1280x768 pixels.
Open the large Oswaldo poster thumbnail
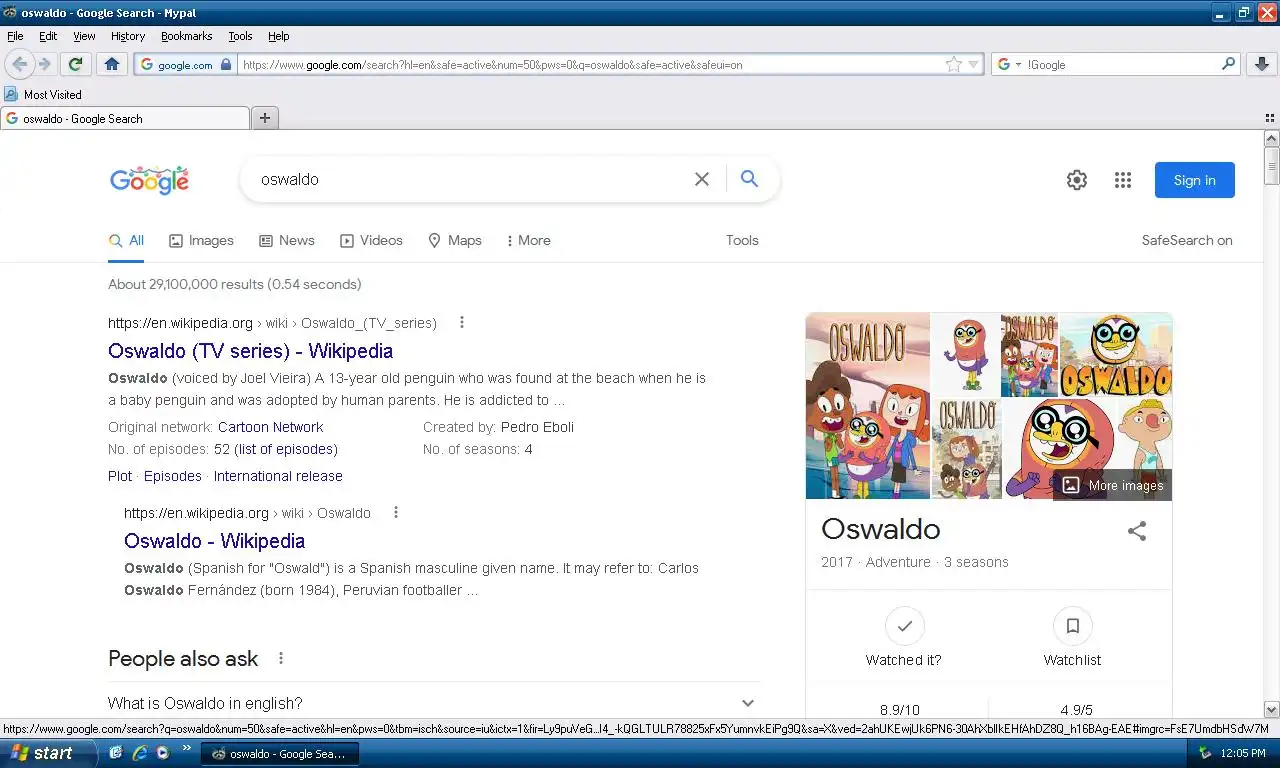[868, 406]
